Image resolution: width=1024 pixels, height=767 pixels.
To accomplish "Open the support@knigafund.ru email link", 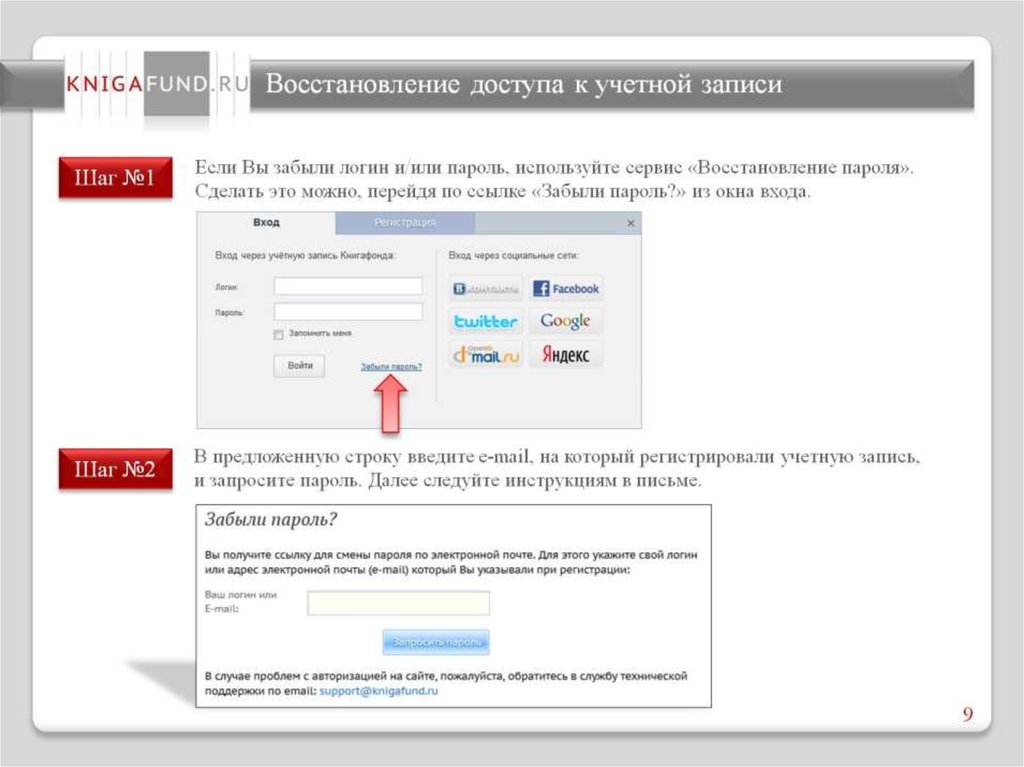I will pyautogui.click(x=380, y=690).
